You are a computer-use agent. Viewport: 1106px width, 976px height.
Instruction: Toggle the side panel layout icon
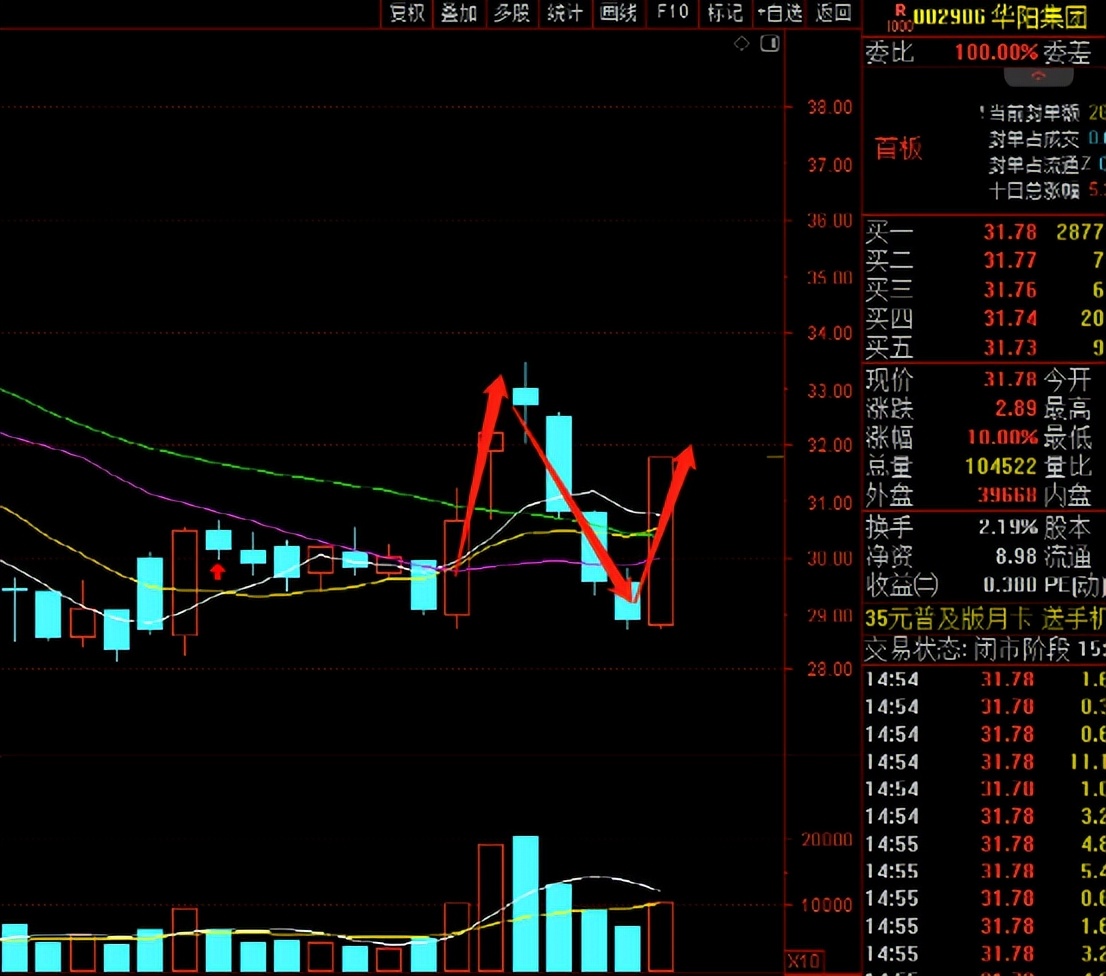(x=770, y=44)
